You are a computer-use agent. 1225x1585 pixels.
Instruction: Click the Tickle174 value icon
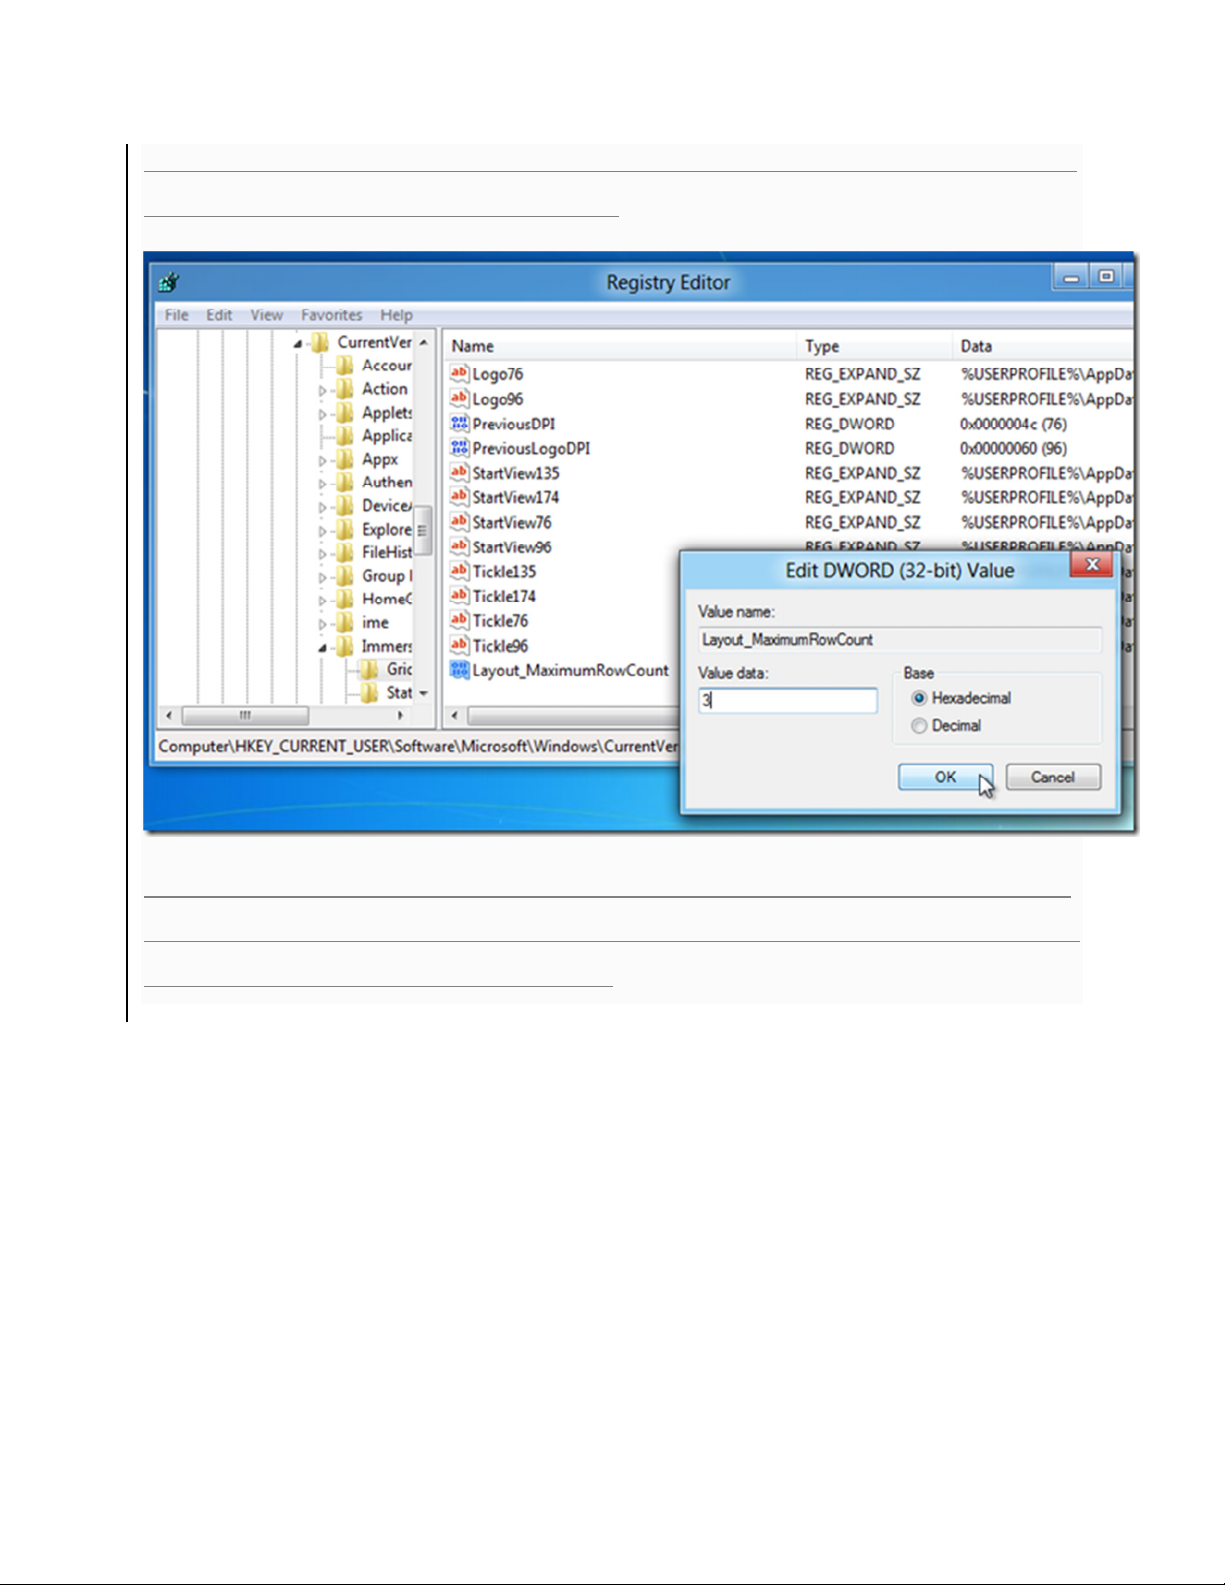[459, 596]
